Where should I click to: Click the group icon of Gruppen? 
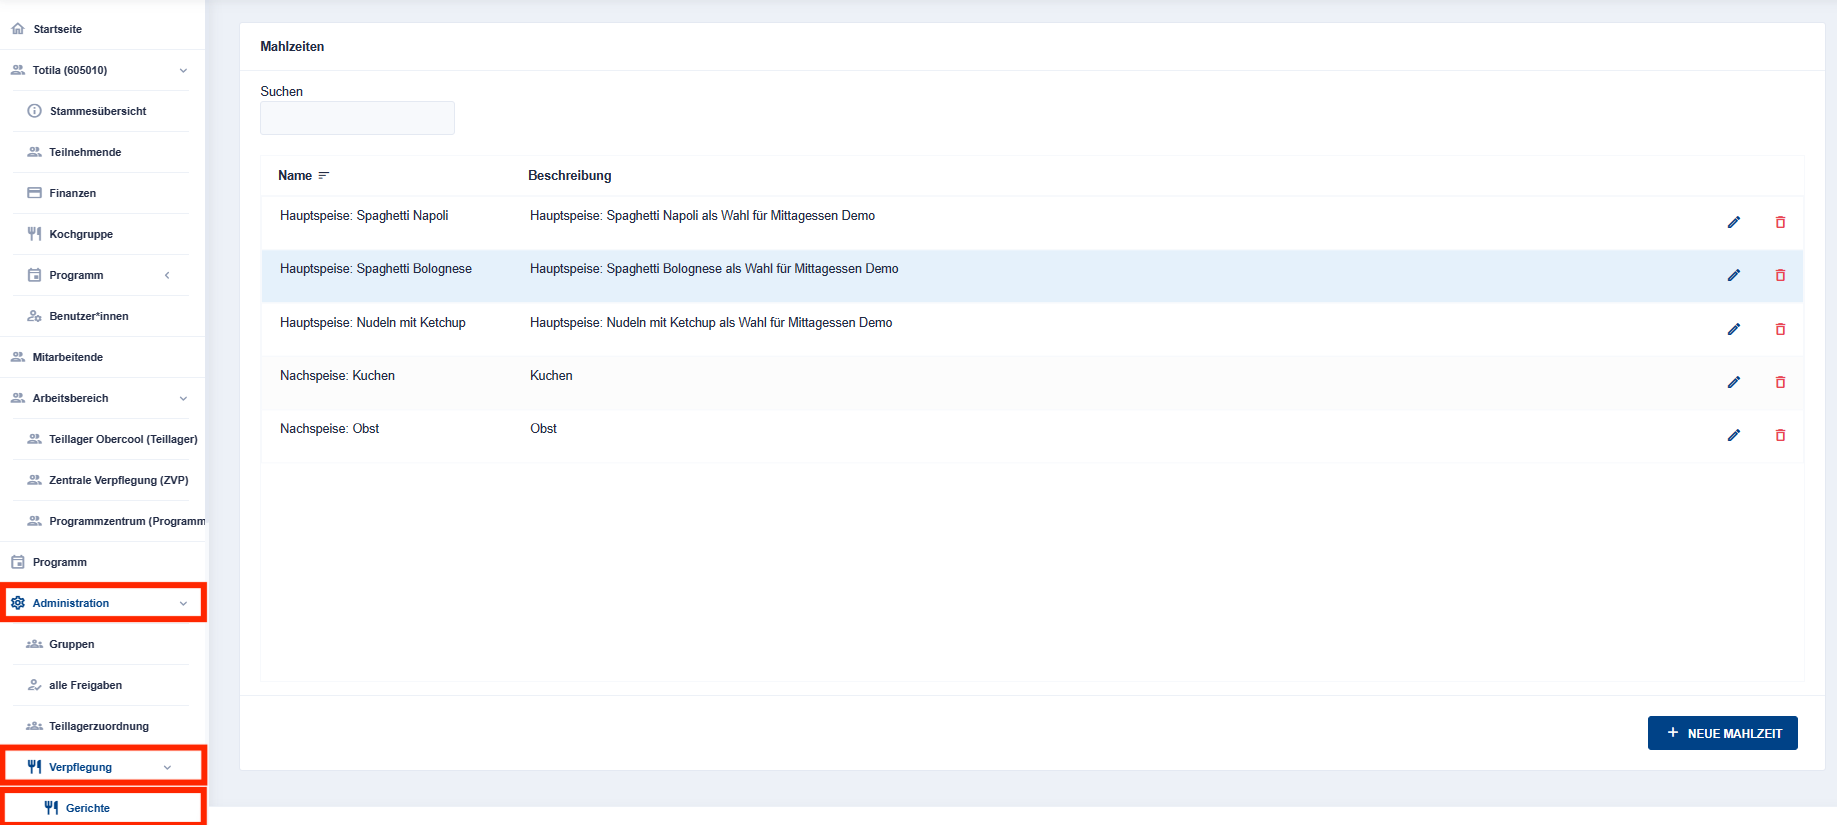pyautogui.click(x=34, y=644)
